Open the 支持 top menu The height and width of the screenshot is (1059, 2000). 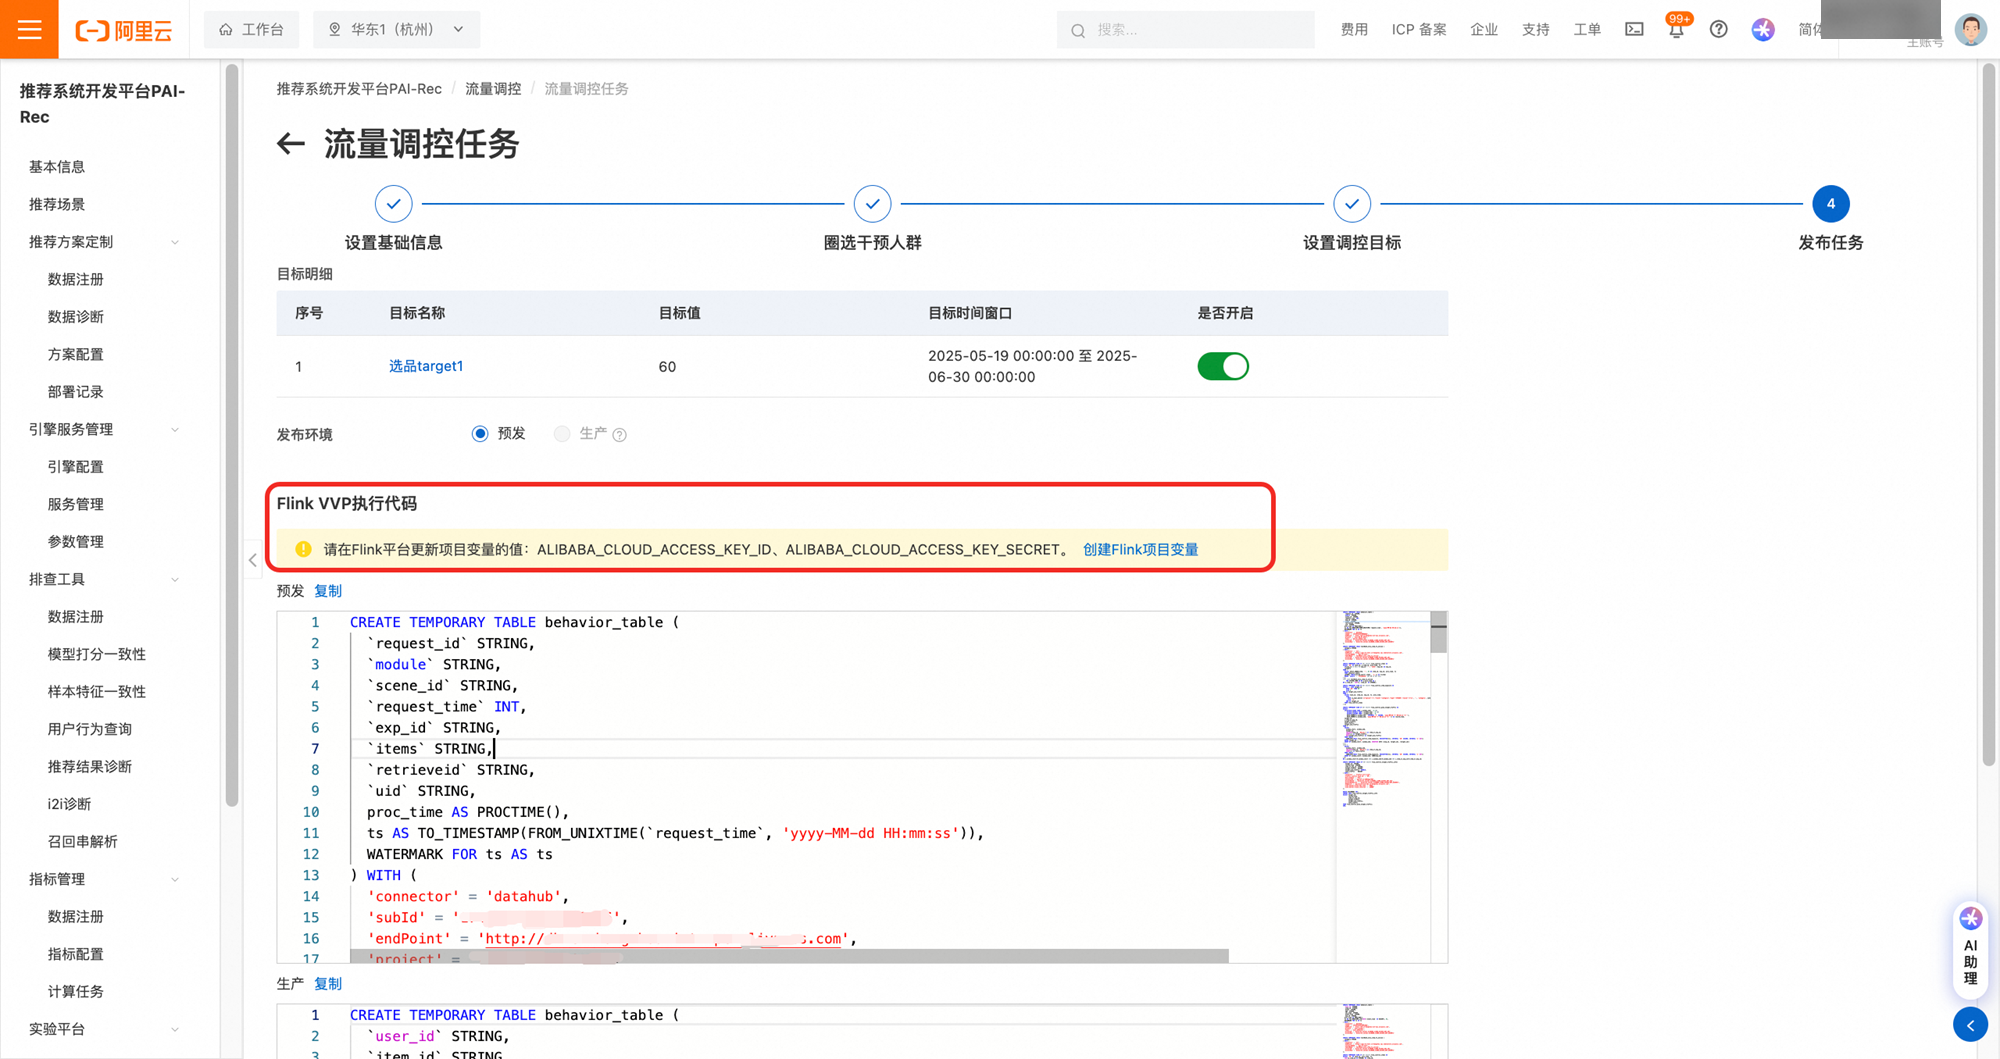(1536, 29)
